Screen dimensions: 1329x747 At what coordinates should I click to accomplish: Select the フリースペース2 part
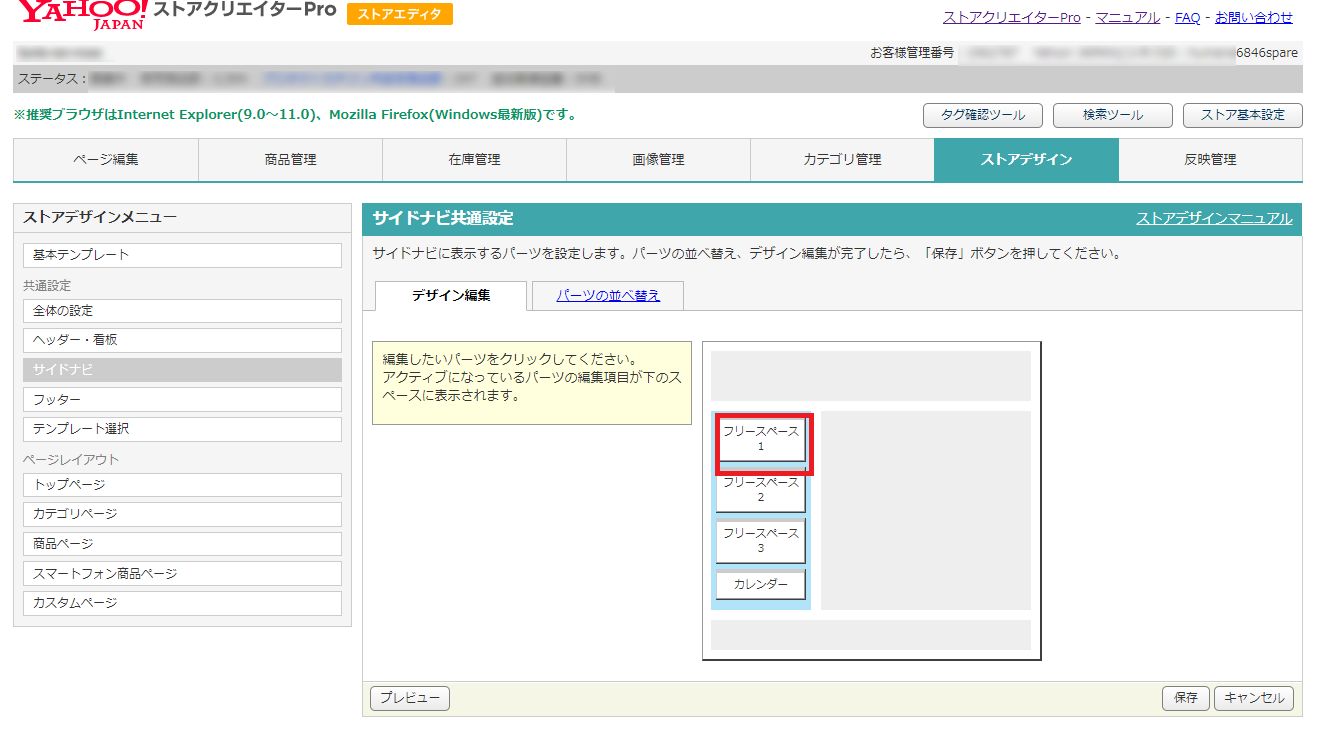(x=761, y=490)
